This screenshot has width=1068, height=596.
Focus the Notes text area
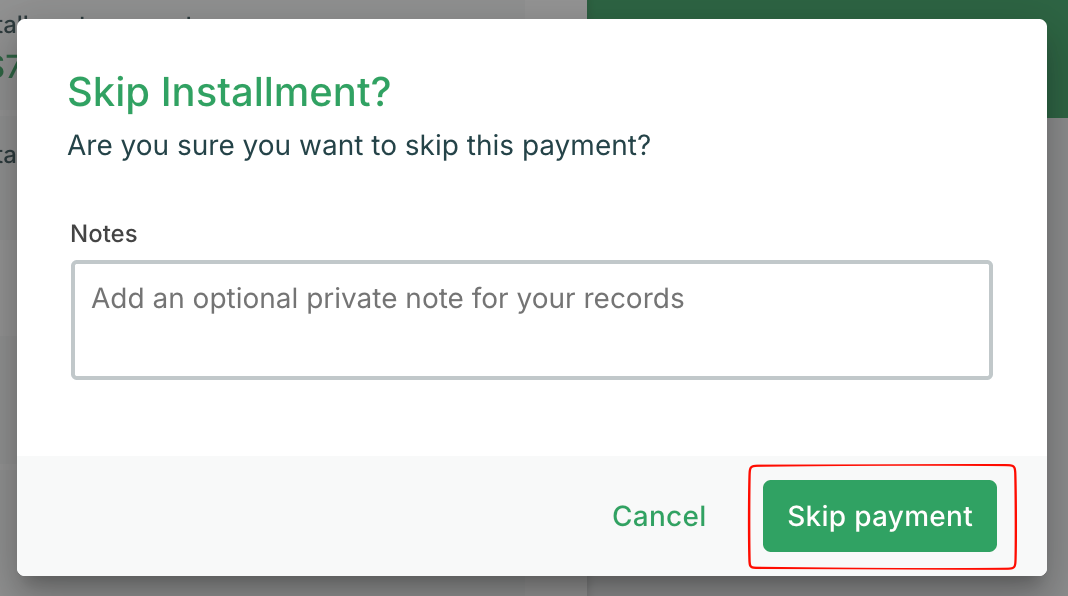pyautogui.click(x=531, y=320)
